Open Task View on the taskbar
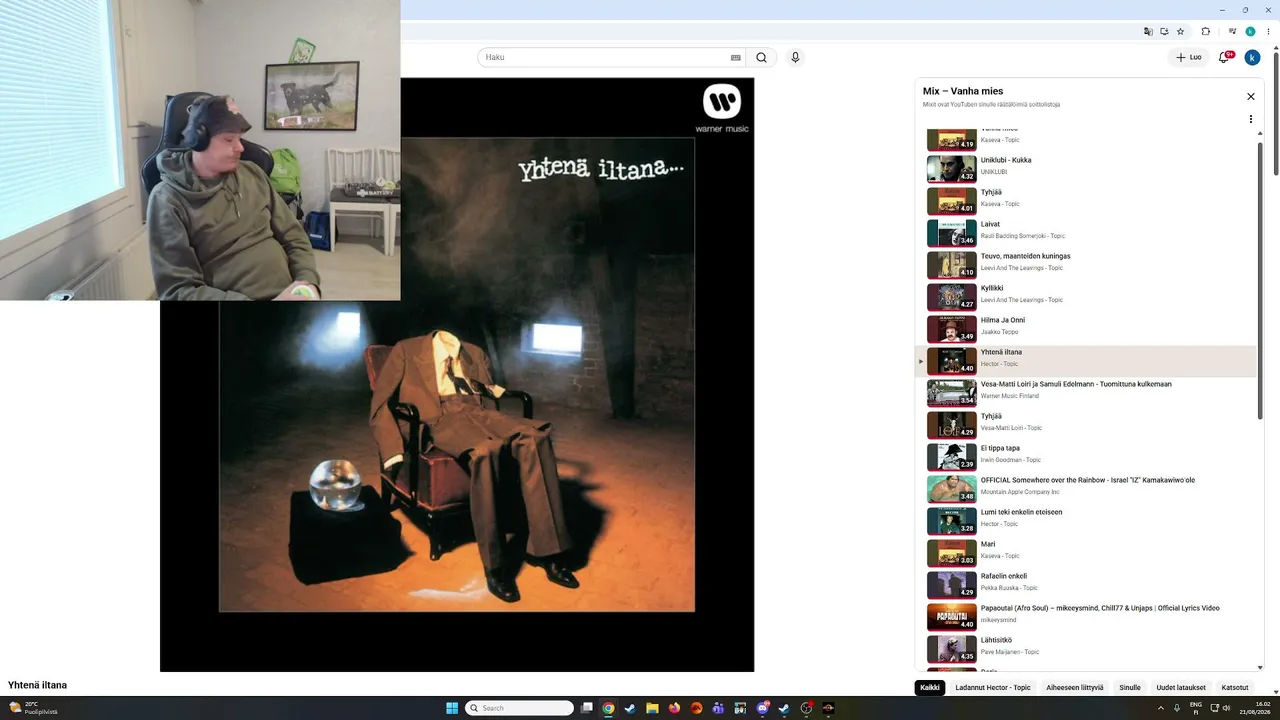Screen dimensions: 1280x720 (587, 708)
